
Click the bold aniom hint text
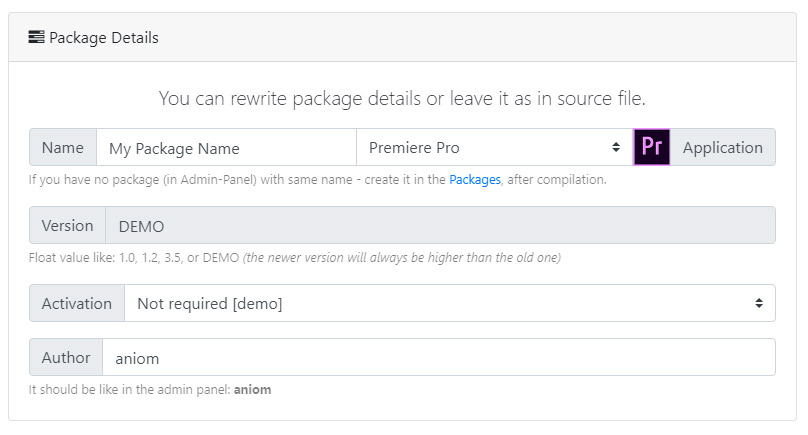pyautogui.click(x=252, y=389)
